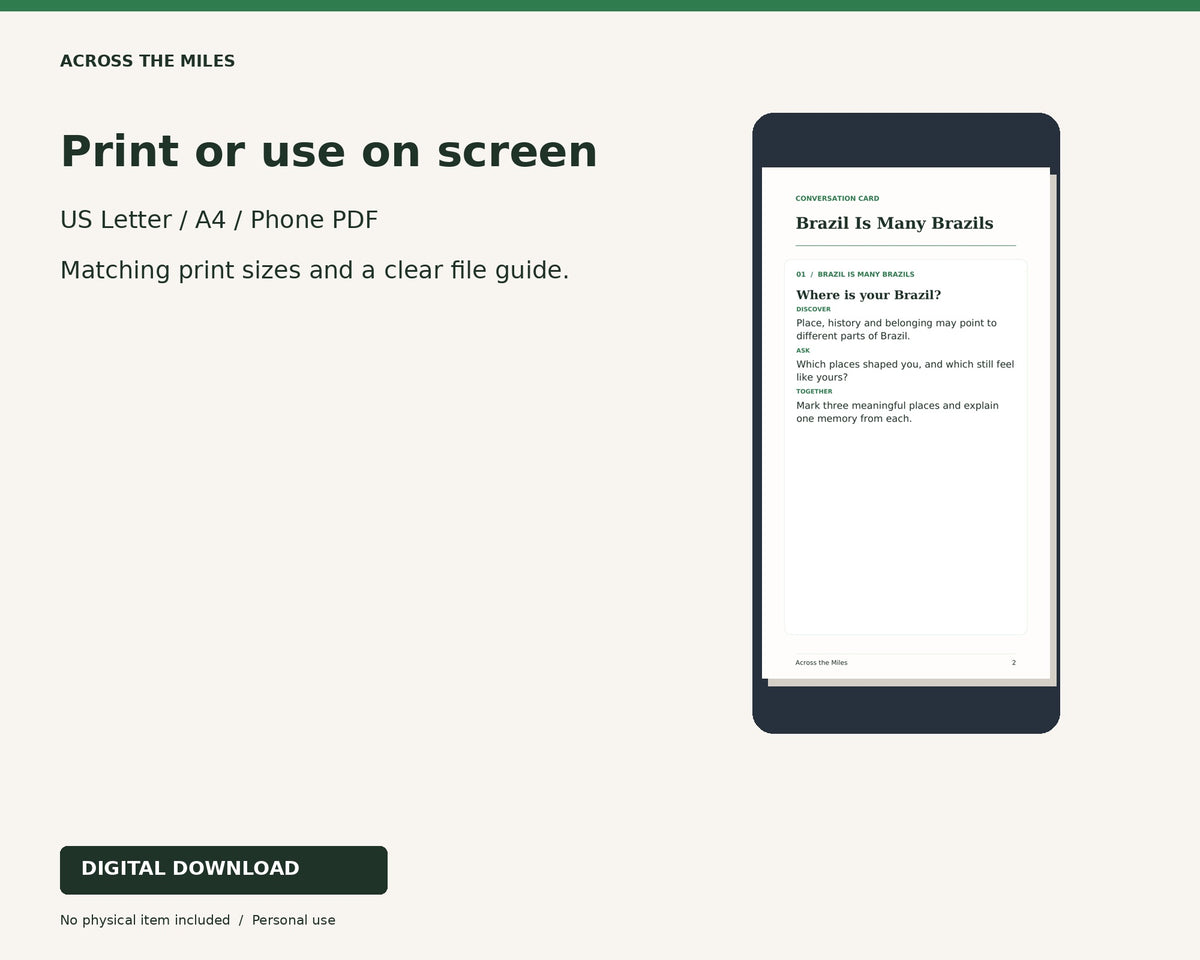Click text 'Place, history and belonging may point'
Image resolution: width=1200 pixels, height=960 pixels.
(896, 323)
